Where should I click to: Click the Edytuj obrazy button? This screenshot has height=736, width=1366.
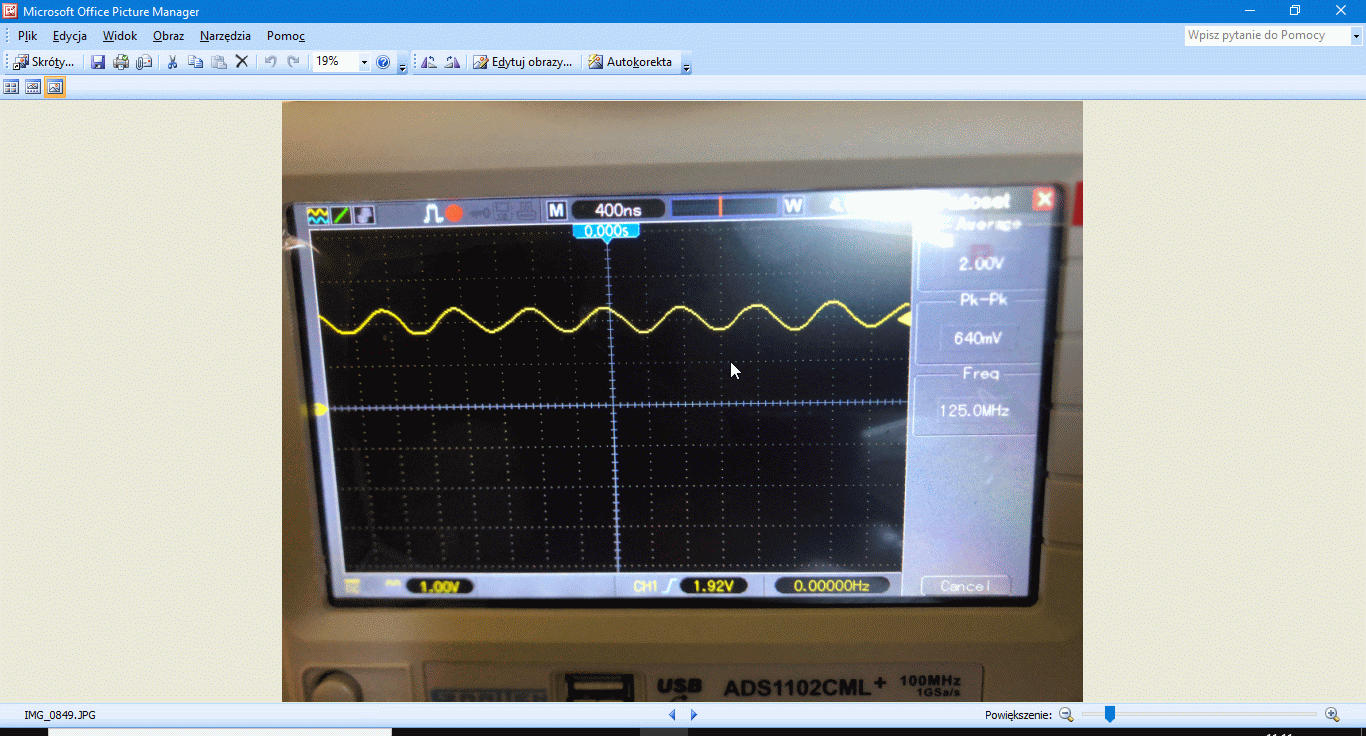522,62
